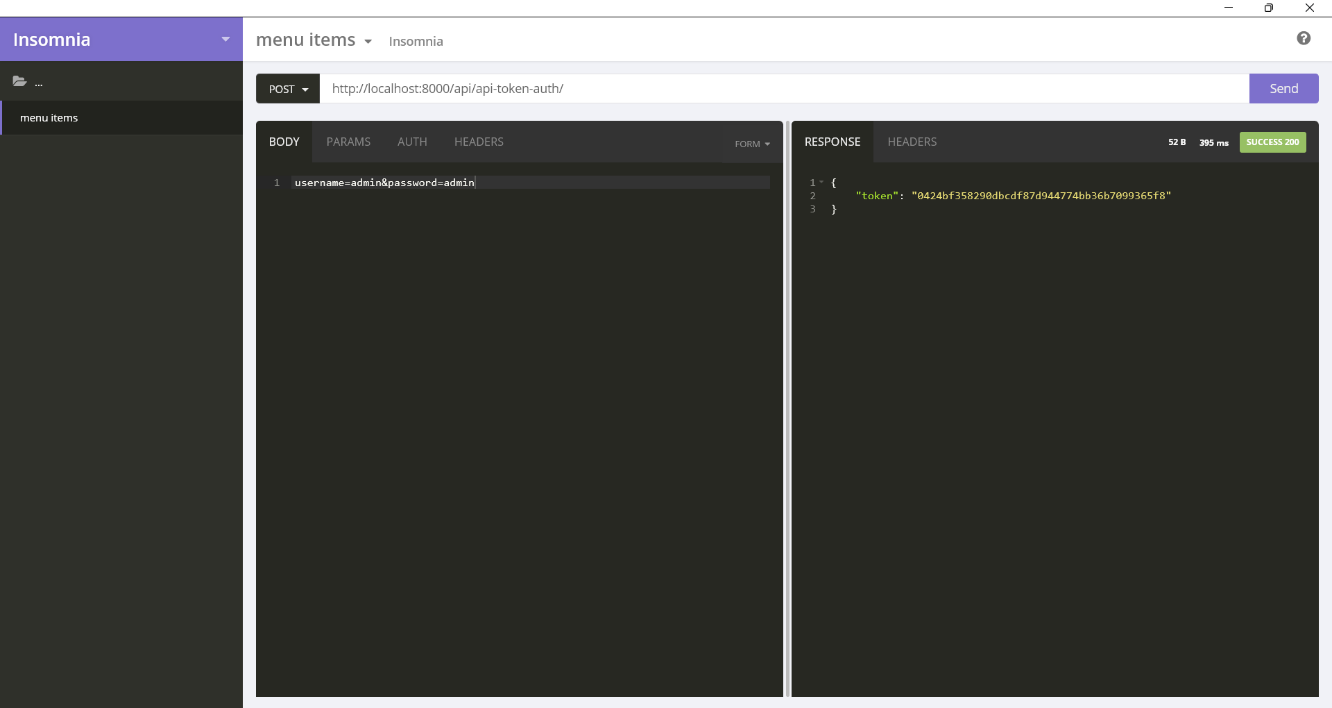
Task: Open the request HEADERS tab
Action: tap(479, 142)
